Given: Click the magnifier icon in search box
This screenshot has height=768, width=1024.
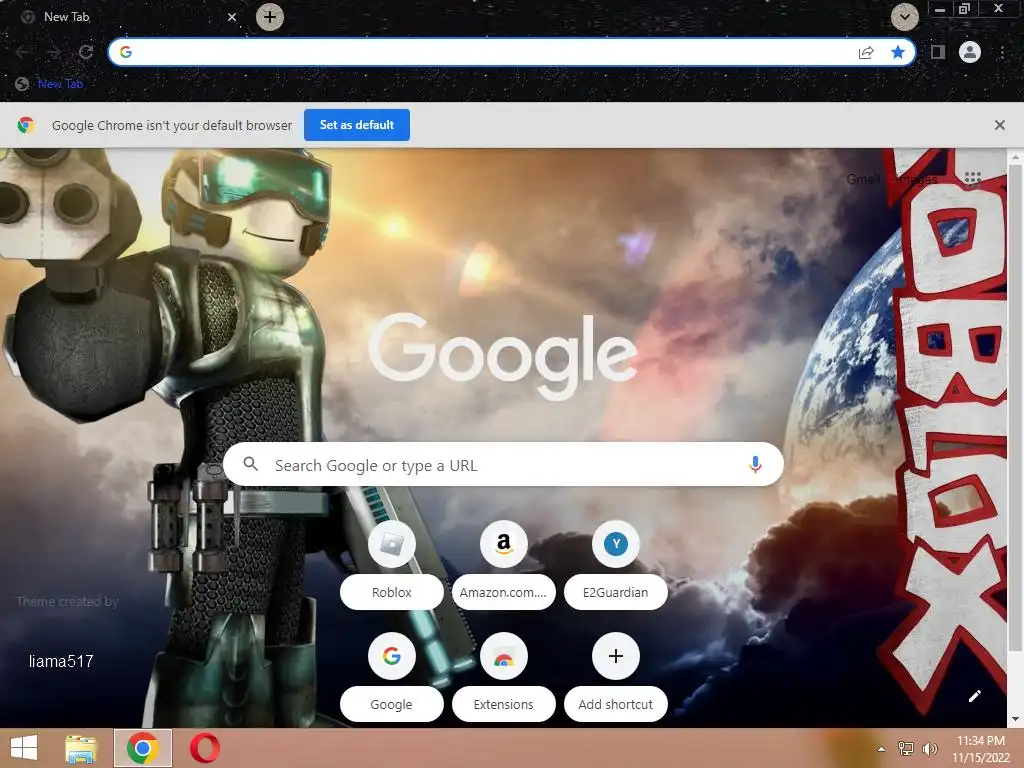Looking at the screenshot, I should tap(250, 464).
